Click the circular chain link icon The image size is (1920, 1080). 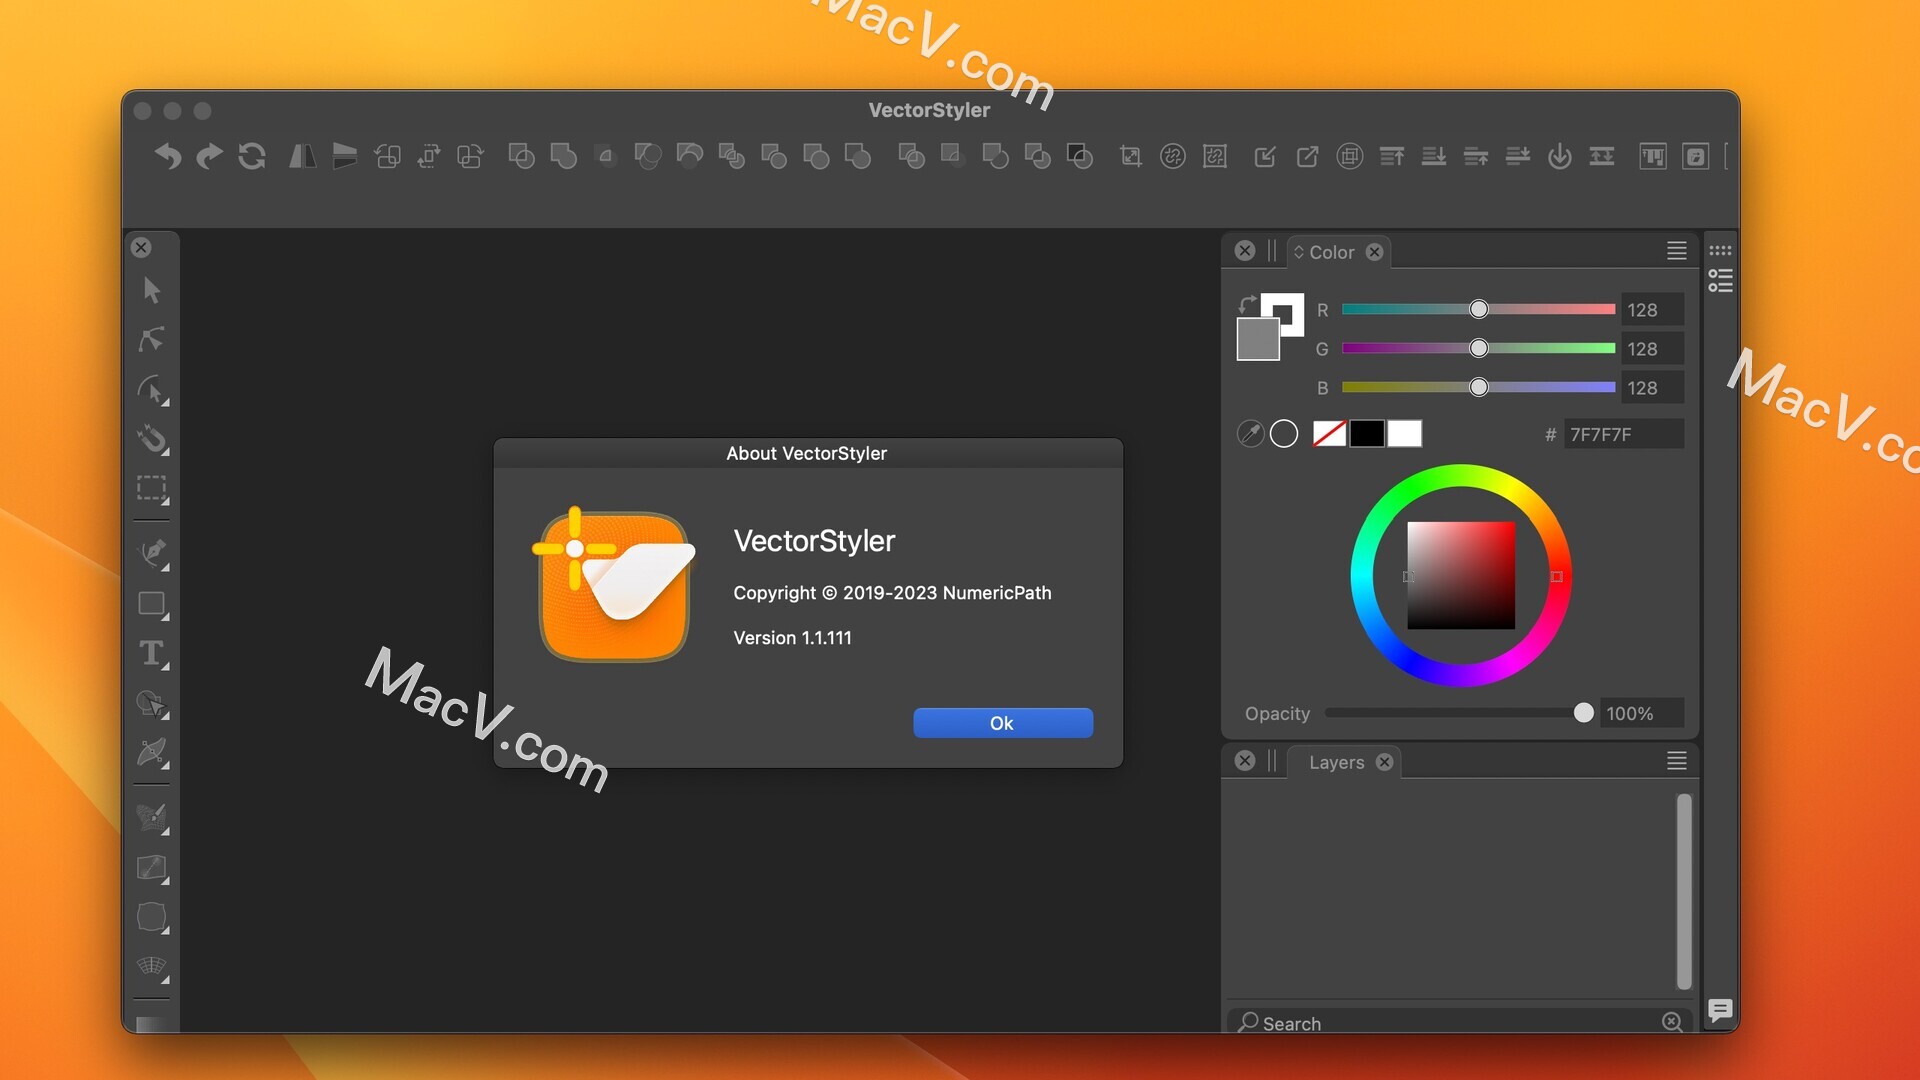coord(1172,156)
